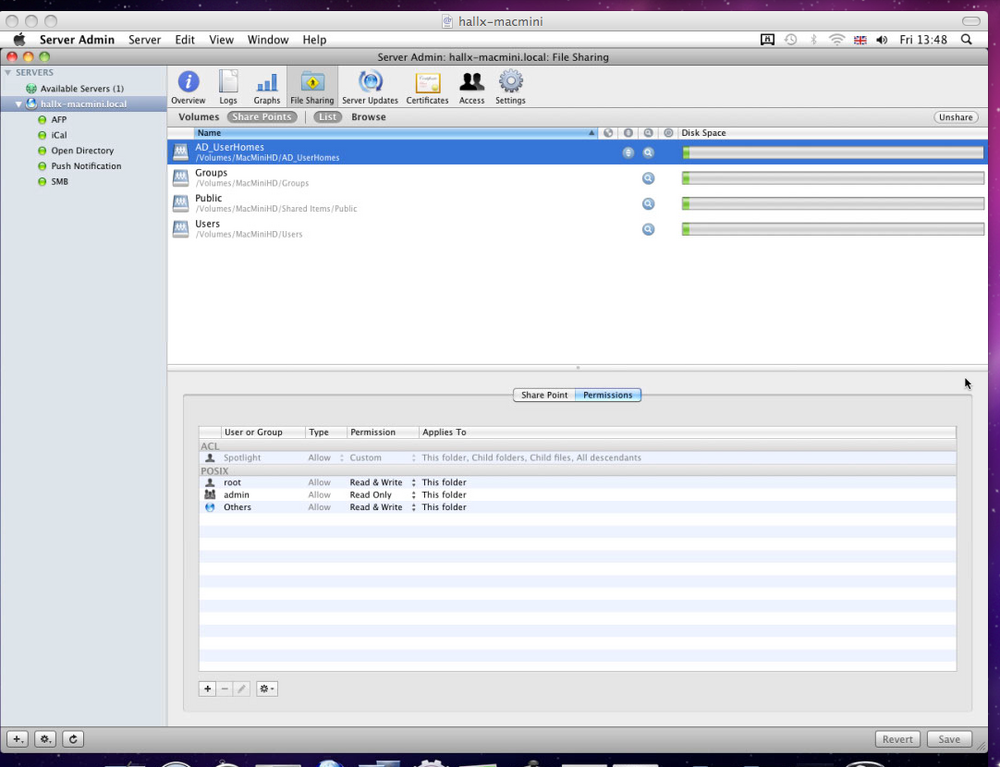Image resolution: width=1000 pixels, height=767 pixels.
Task: Open the Window menu
Action: click(268, 40)
